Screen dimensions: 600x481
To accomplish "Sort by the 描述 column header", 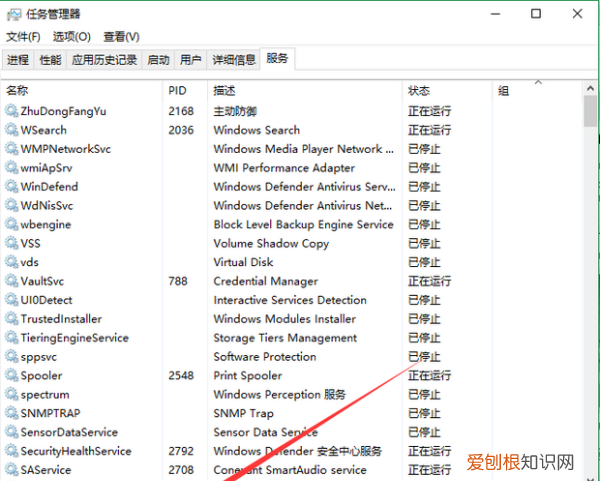I will pyautogui.click(x=305, y=91).
